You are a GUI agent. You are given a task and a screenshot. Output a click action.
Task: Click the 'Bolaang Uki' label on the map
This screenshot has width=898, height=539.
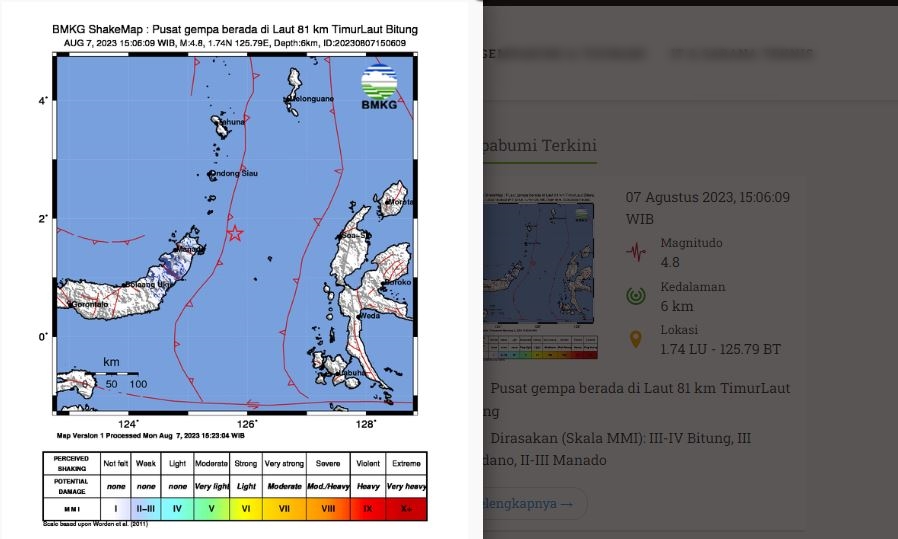coord(149,284)
